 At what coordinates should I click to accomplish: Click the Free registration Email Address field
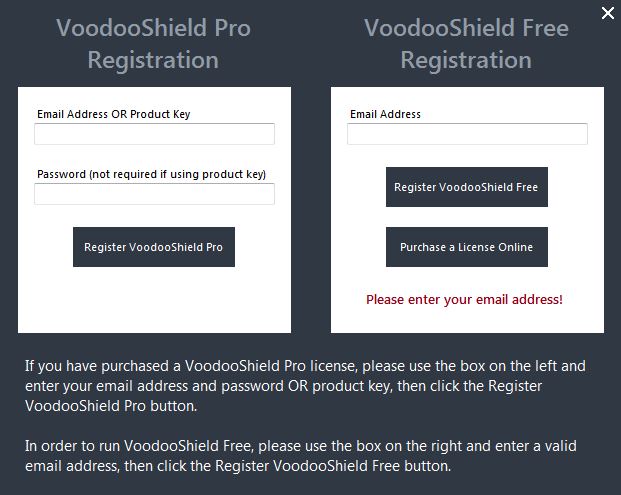[467, 134]
